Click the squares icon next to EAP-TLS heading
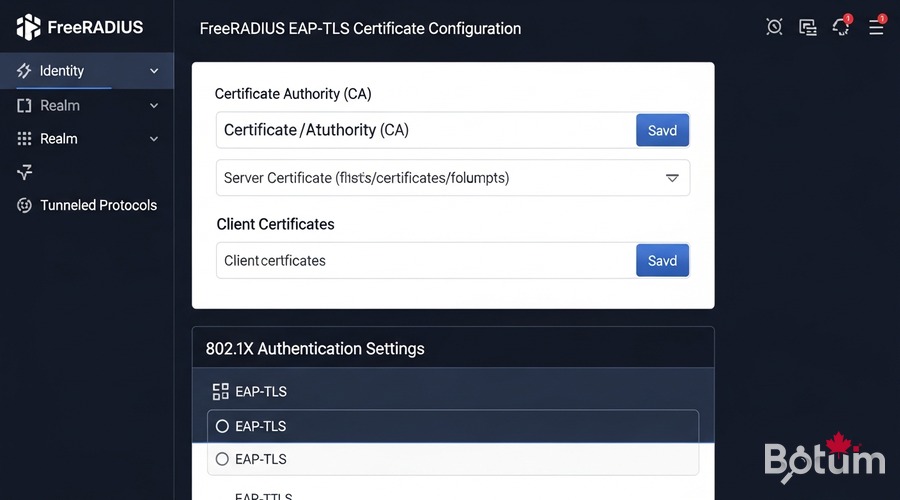This screenshot has width=900, height=500. (x=220, y=392)
